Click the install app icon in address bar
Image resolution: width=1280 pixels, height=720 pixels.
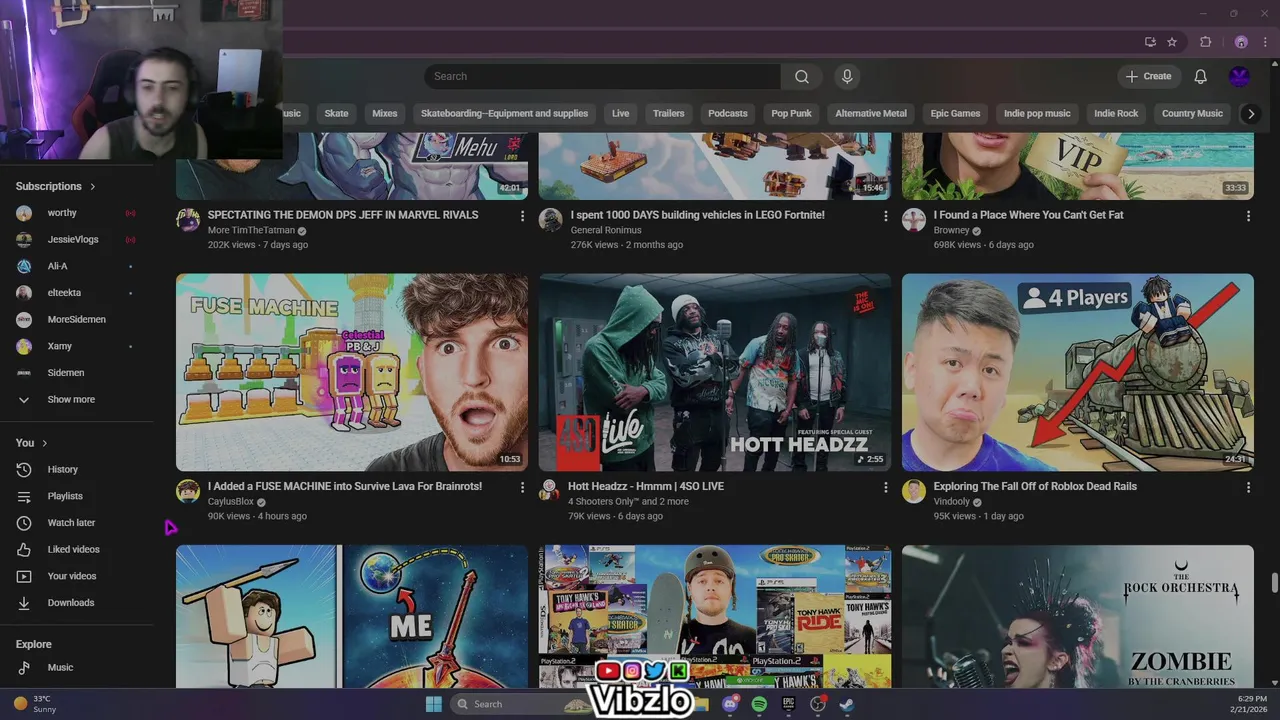1150,42
